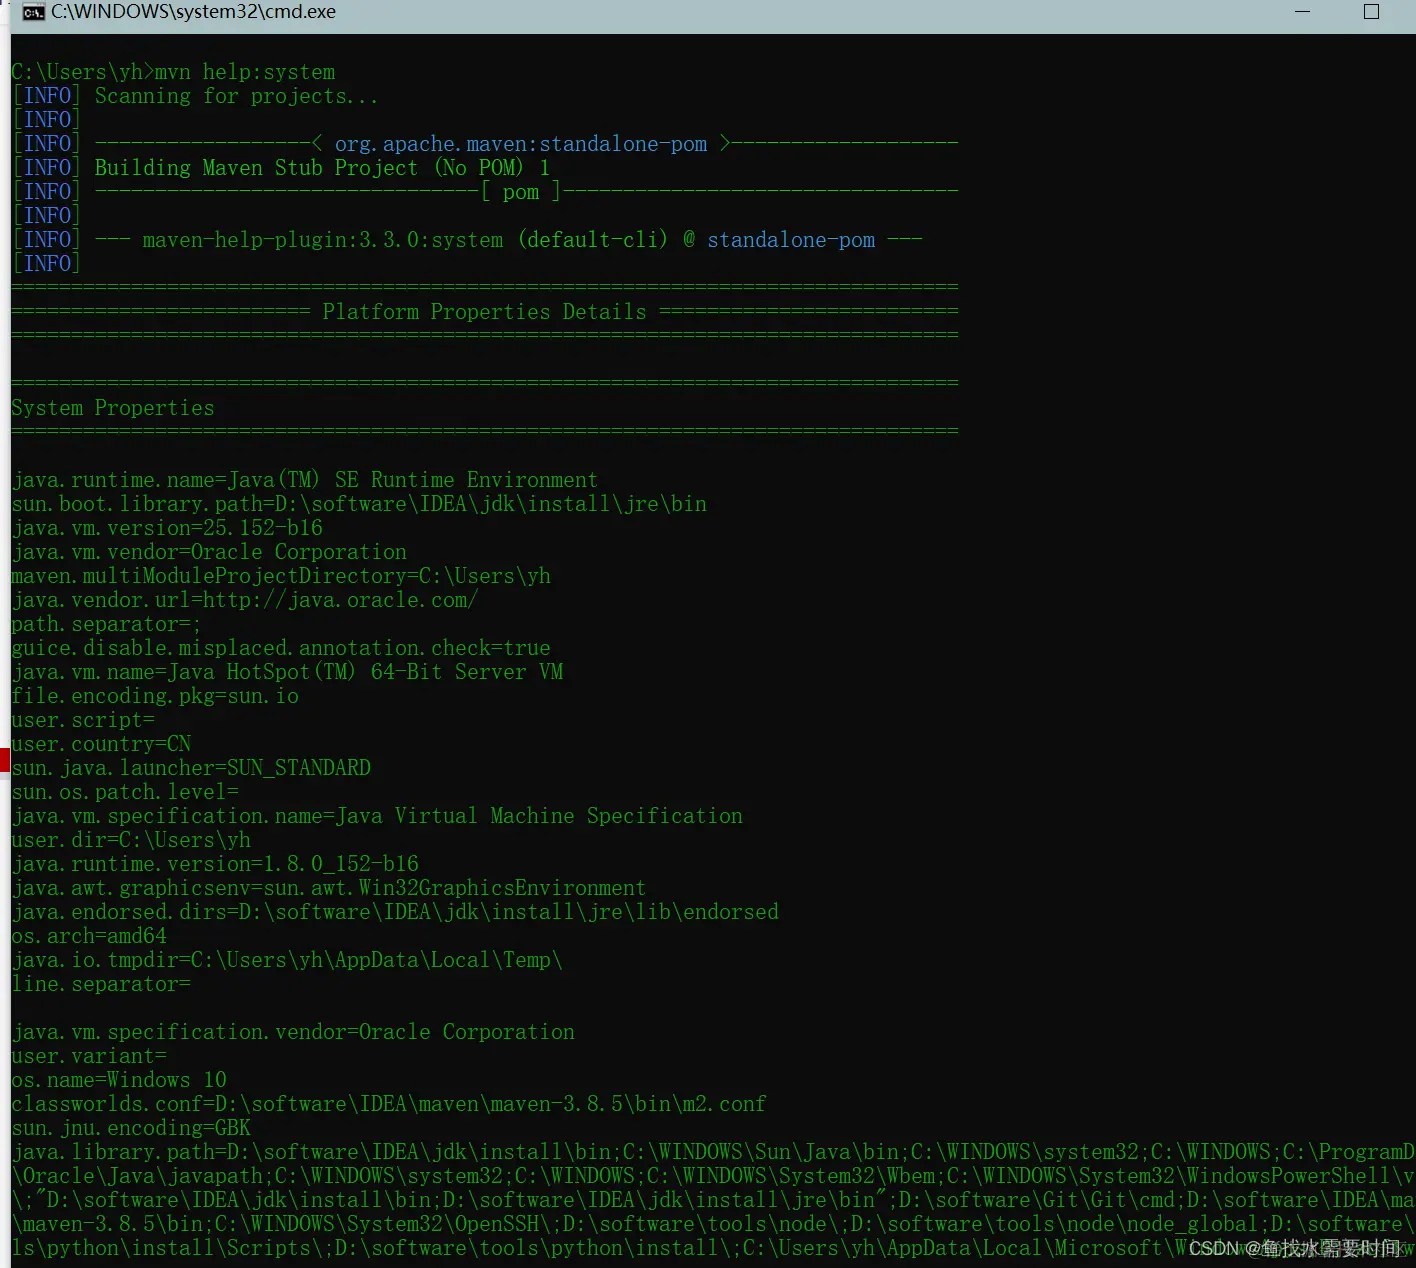The height and width of the screenshot is (1268, 1416).
Task: Maximize the cmd.exe window
Action: [1371, 12]
